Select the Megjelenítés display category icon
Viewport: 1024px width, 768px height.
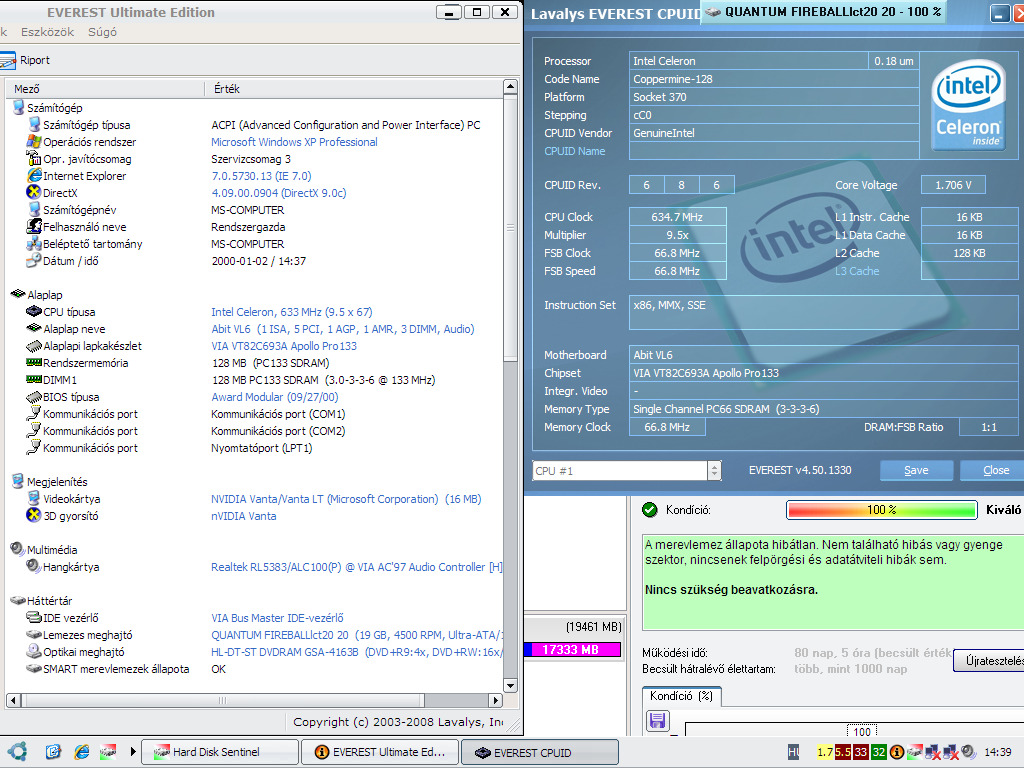click(18, 481)
